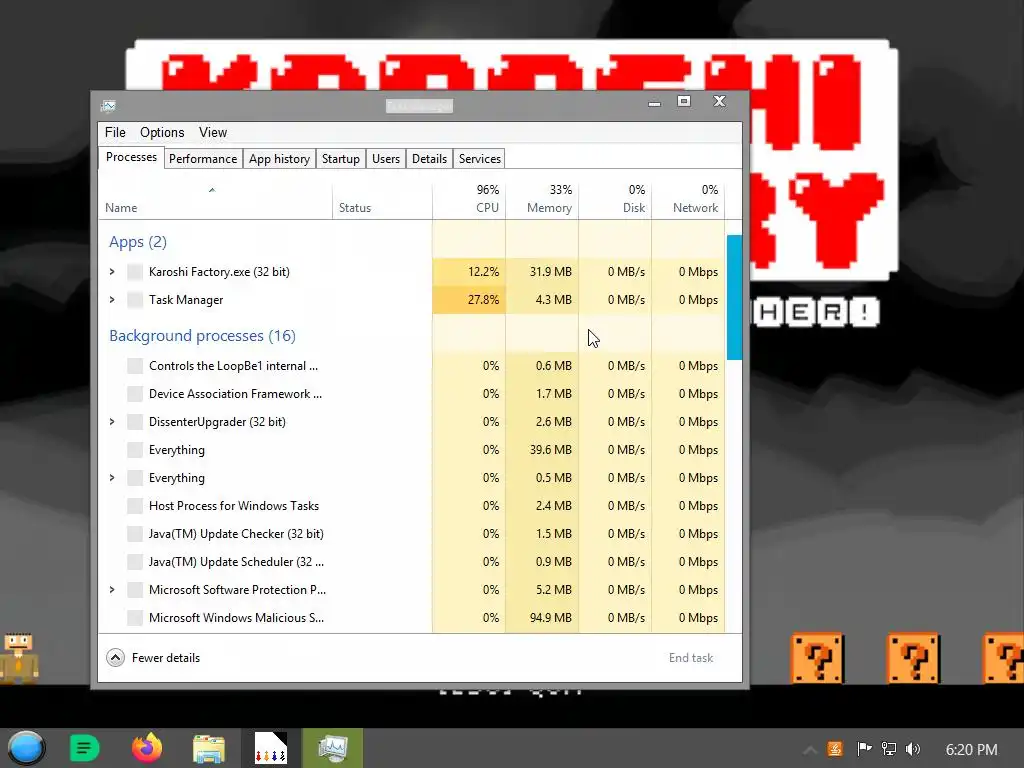The image size is (1024, 768).
Task: Click the Task Manager title bar icon
Action: pos(108,106)
